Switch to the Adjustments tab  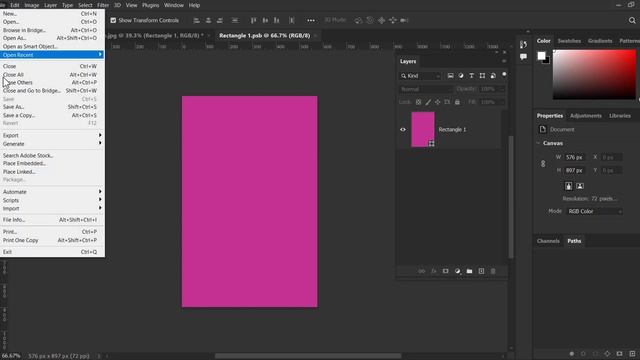[x=586, y=116]
